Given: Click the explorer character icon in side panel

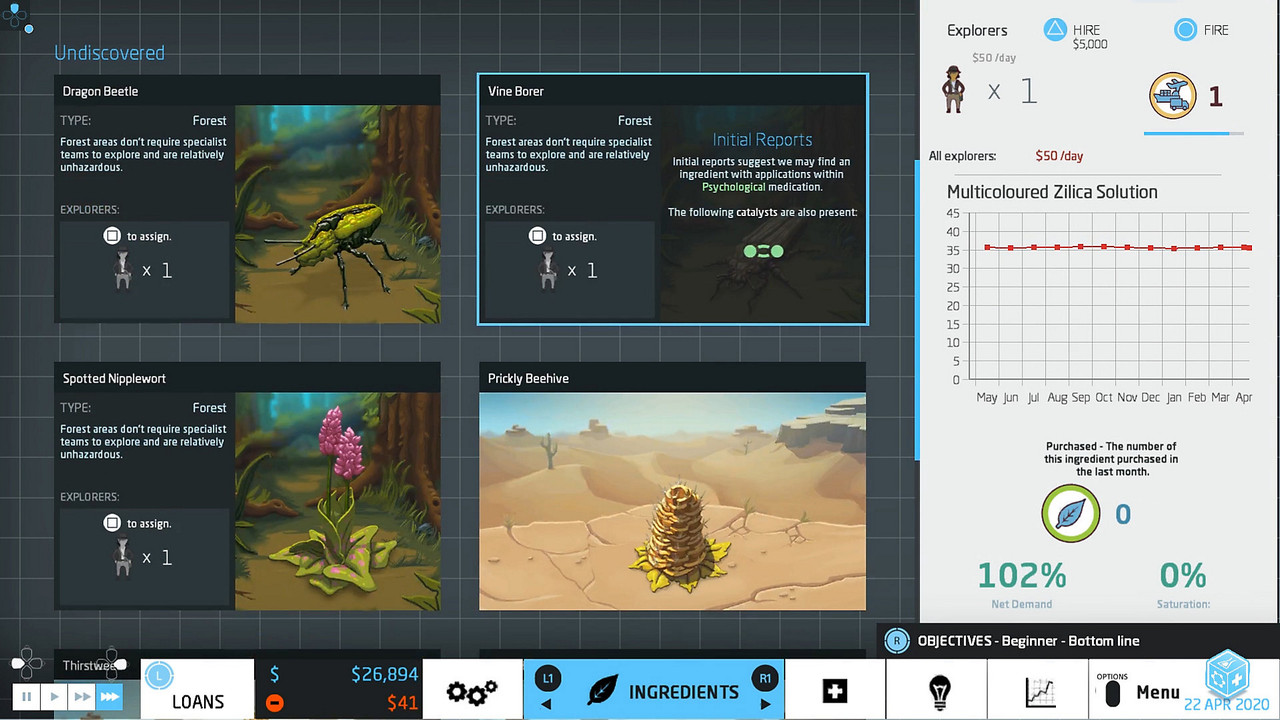Looking at the screenshot, I should pyautogui.click(x=954, y=91).
